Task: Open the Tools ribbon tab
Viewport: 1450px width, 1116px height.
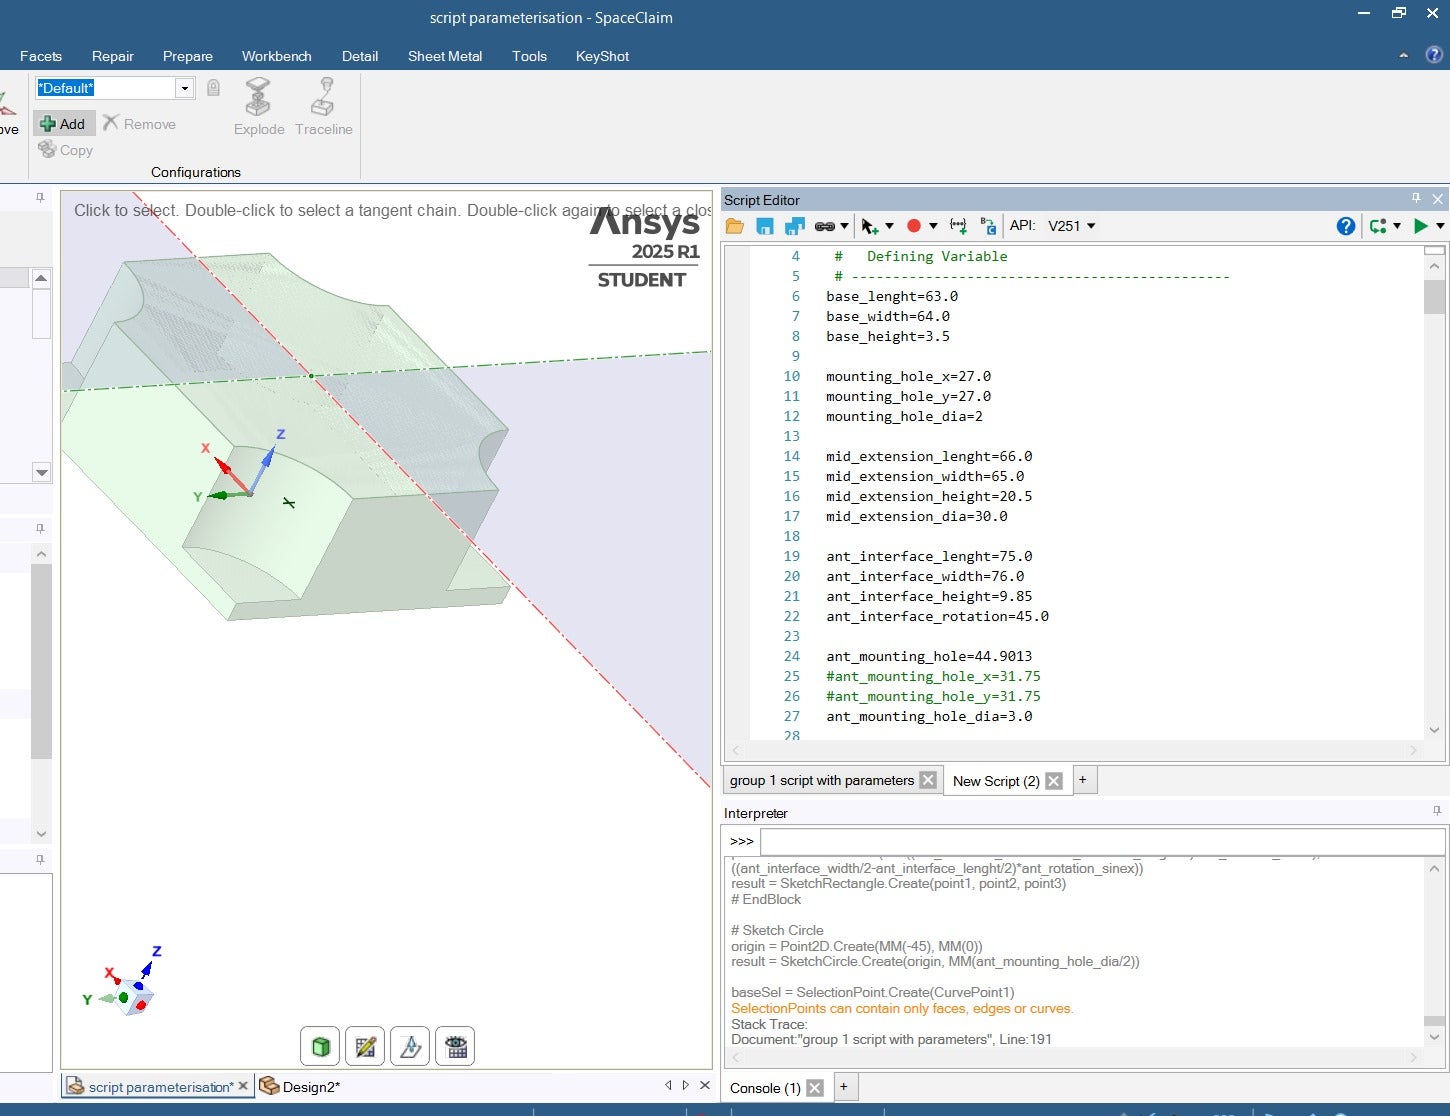Action: [x=530, y=56]
